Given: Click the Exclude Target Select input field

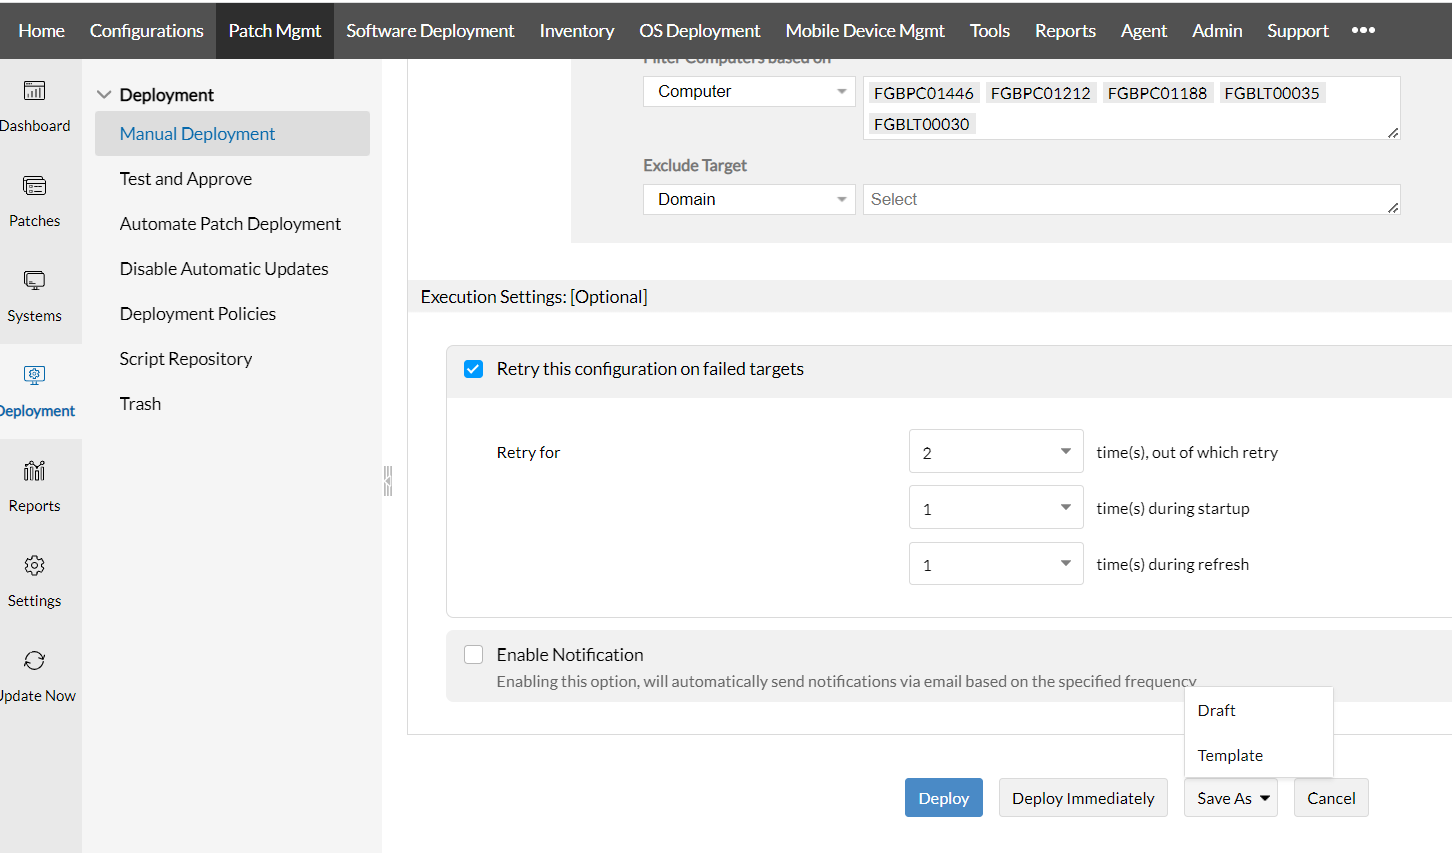Looking at the screenshot, I should [x=1131, y=199].
